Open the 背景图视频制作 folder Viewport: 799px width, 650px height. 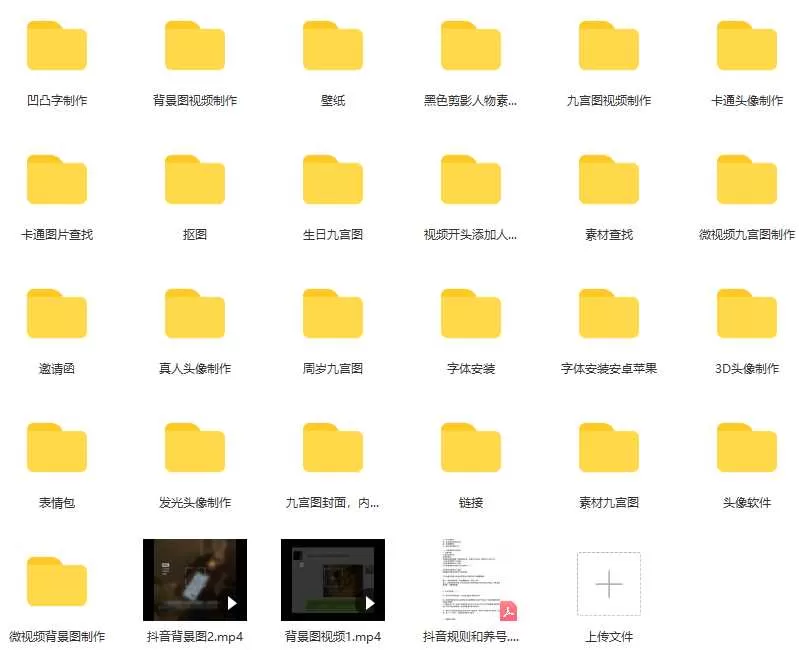pyautogui.click(x=194, y=46)
